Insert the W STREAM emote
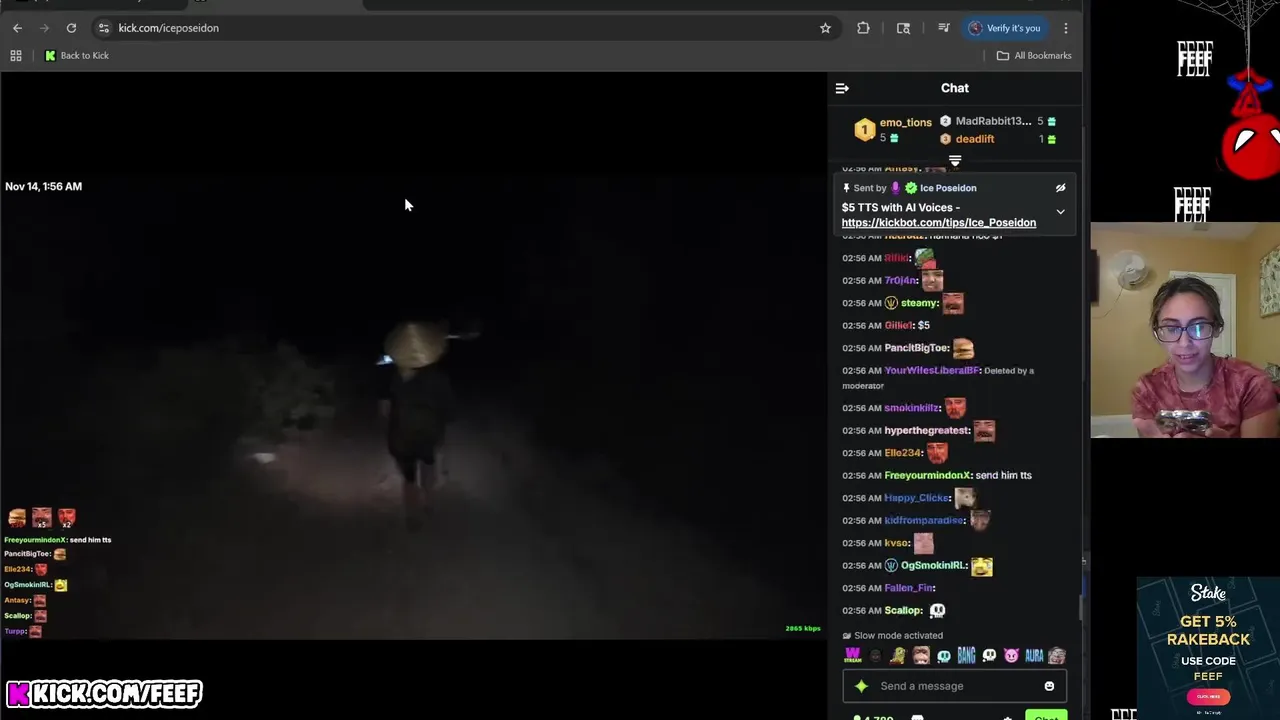This screenshot has width=1280, height=720. pos(852,656)
